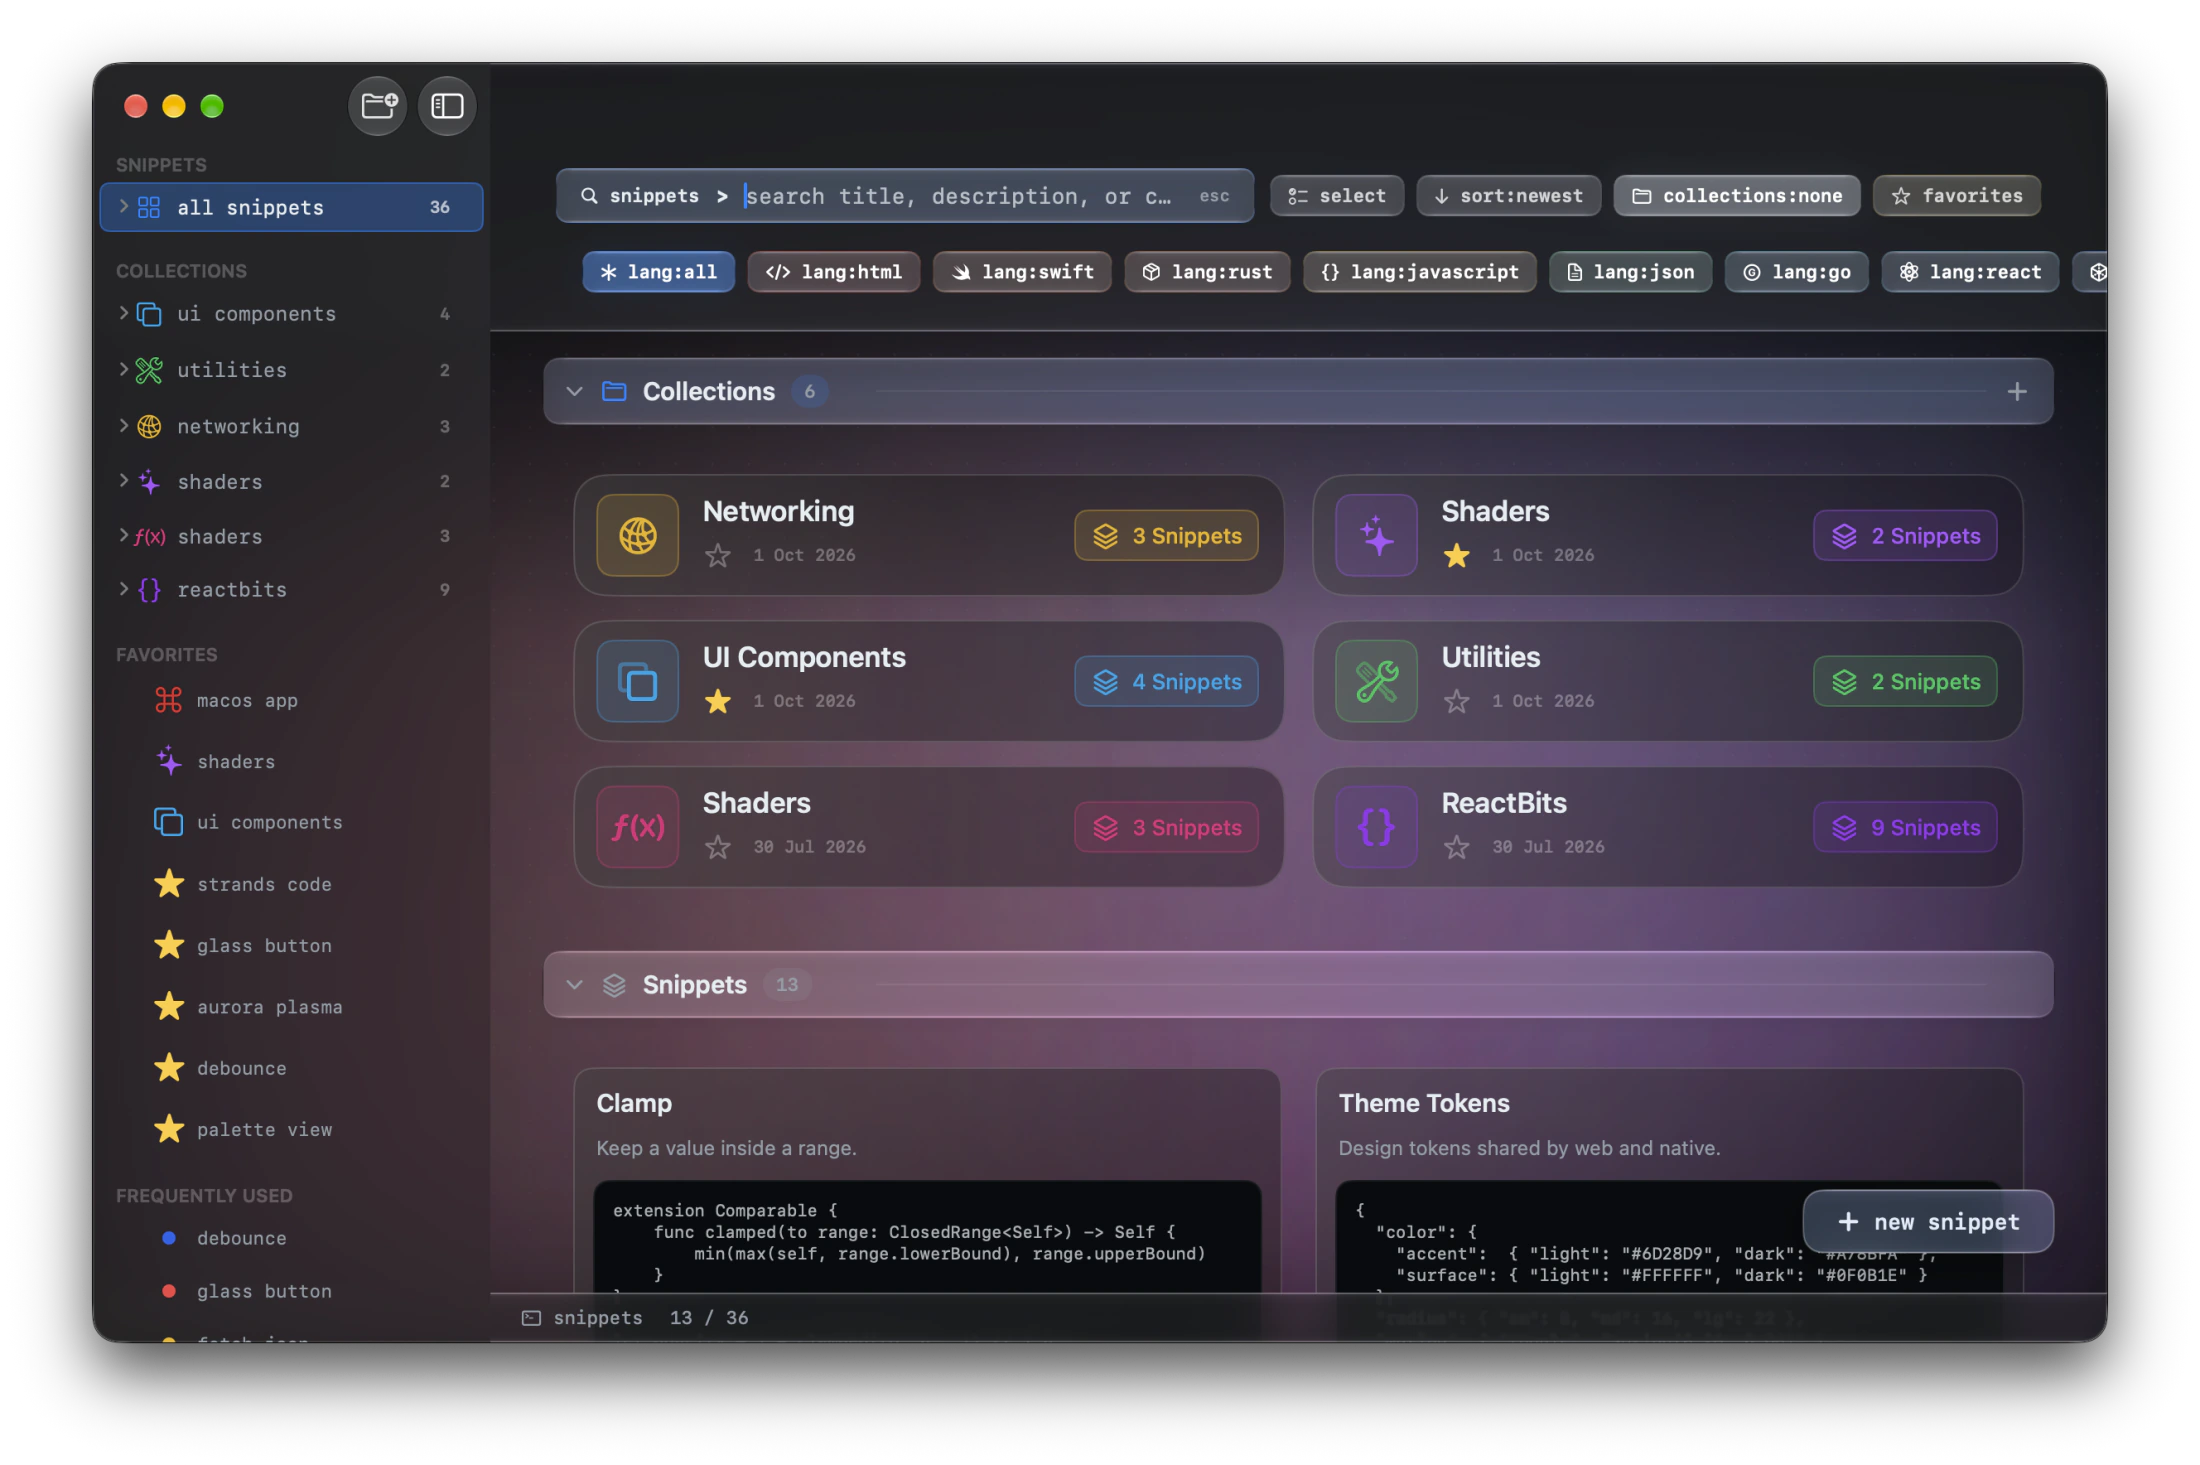The height and width of the screenshot is (1465, 2200).
Task: Toggle the favorites filter
Action: (1957, 196)
